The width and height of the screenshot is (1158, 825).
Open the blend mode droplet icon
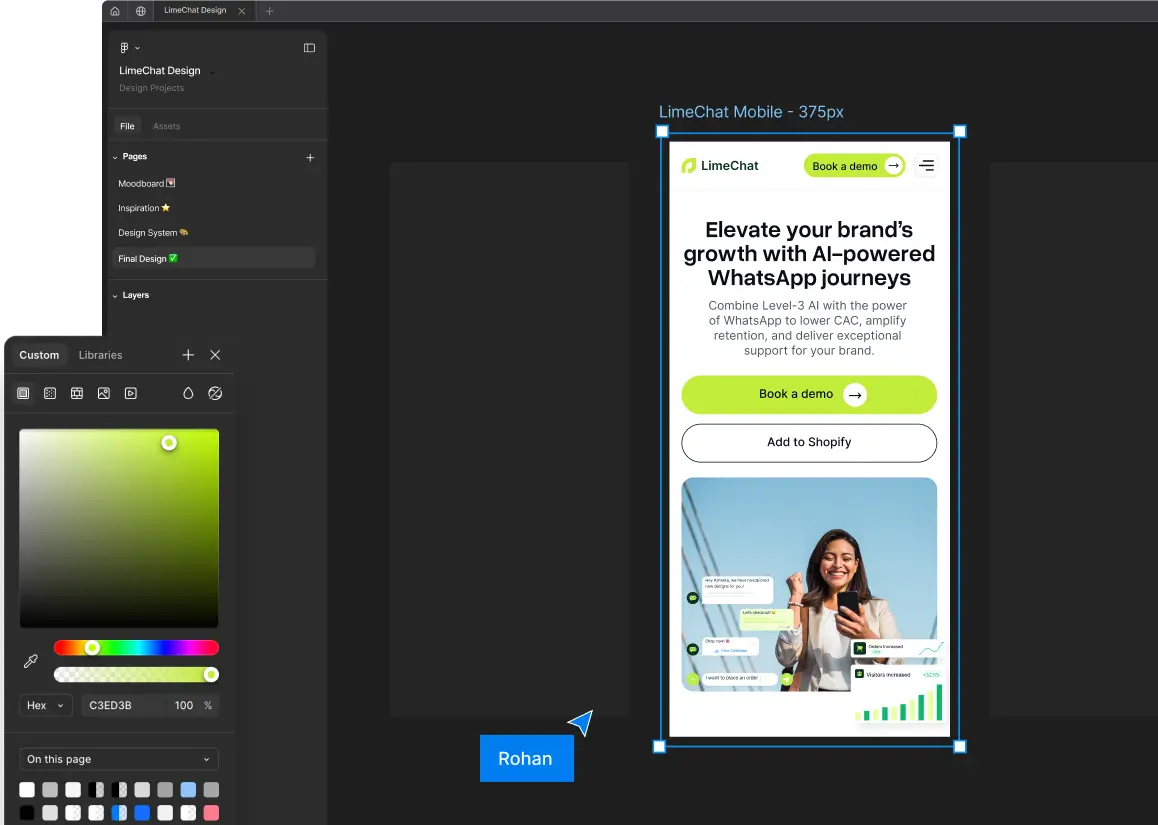(x=188, y=393)
